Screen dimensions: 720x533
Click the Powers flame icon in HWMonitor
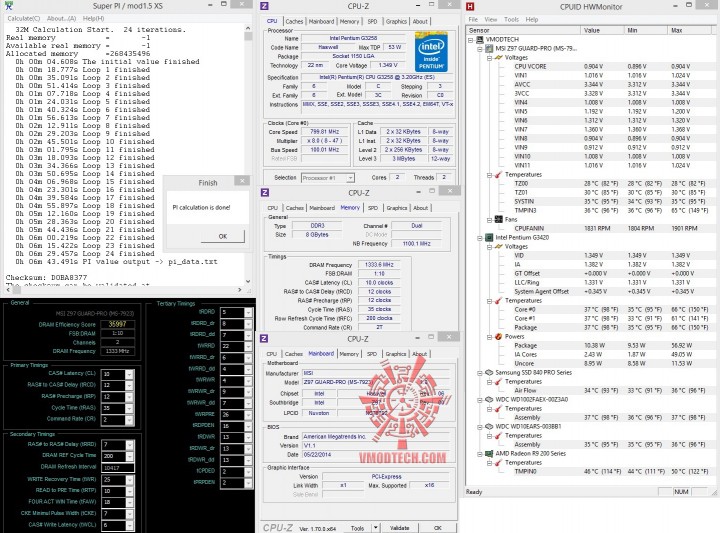(499, 337)
